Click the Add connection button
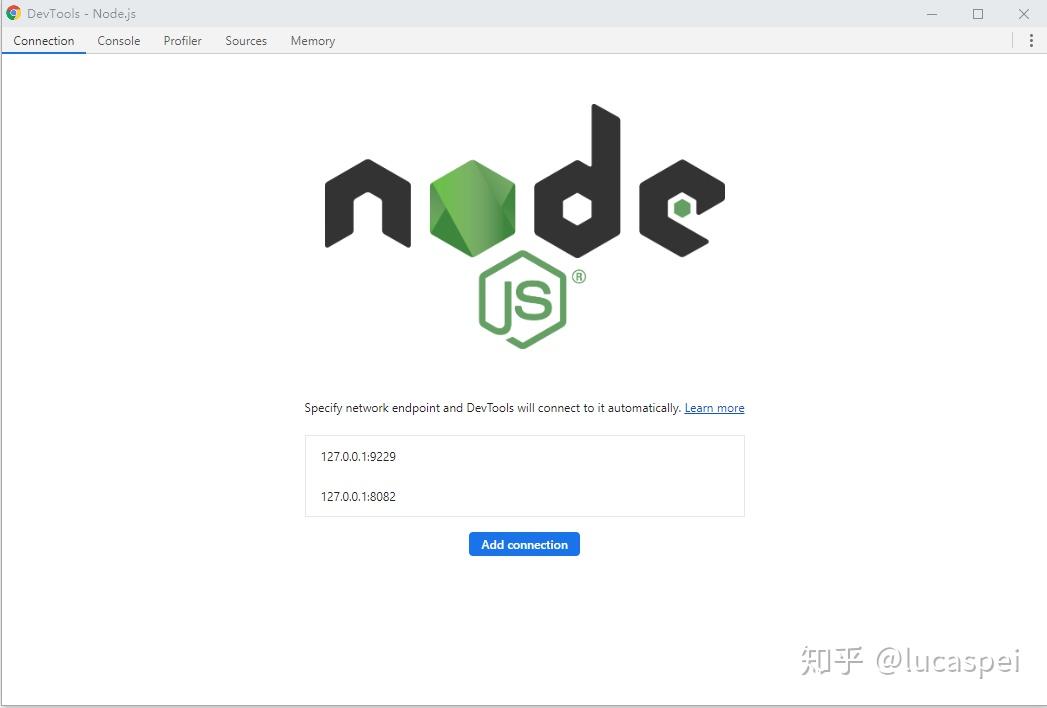 [x=524, y=544]
